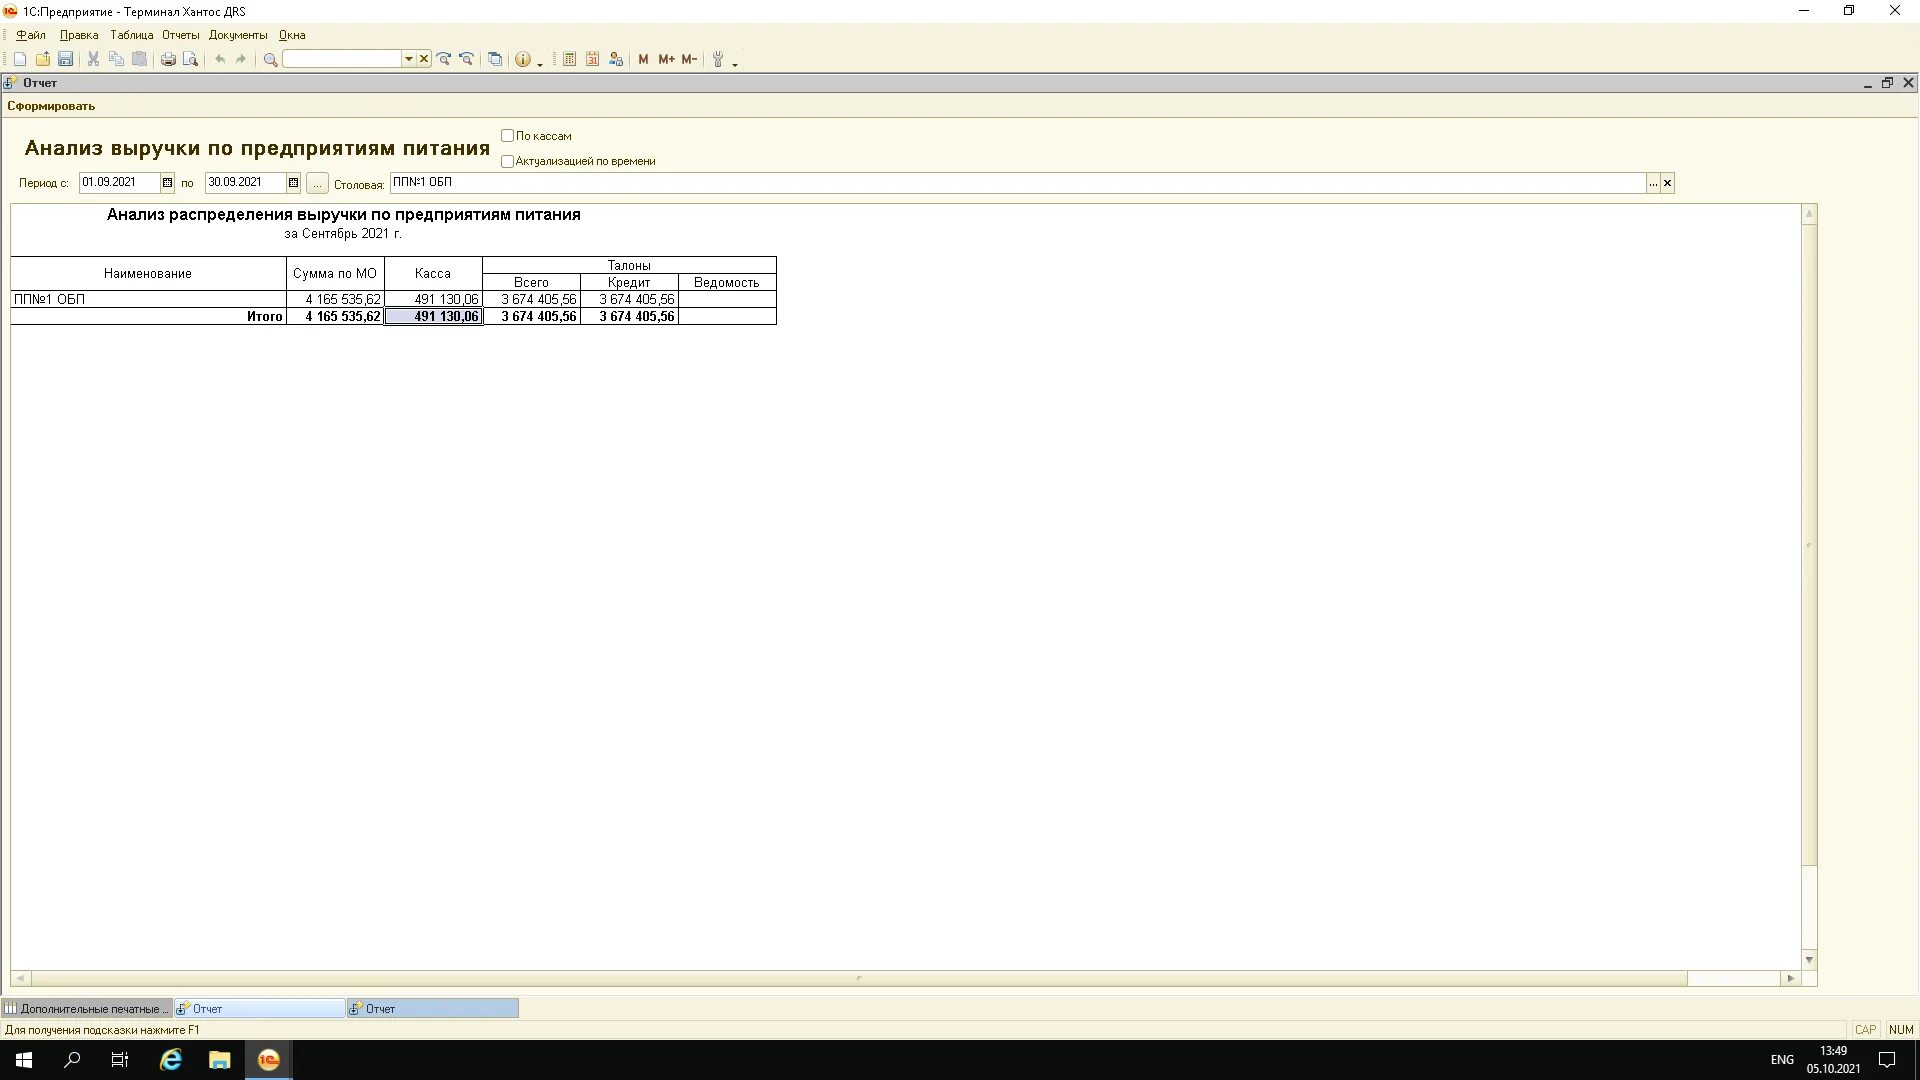
Task: Open the Столовая selection ellipsis button
Action: [1653, 183]
